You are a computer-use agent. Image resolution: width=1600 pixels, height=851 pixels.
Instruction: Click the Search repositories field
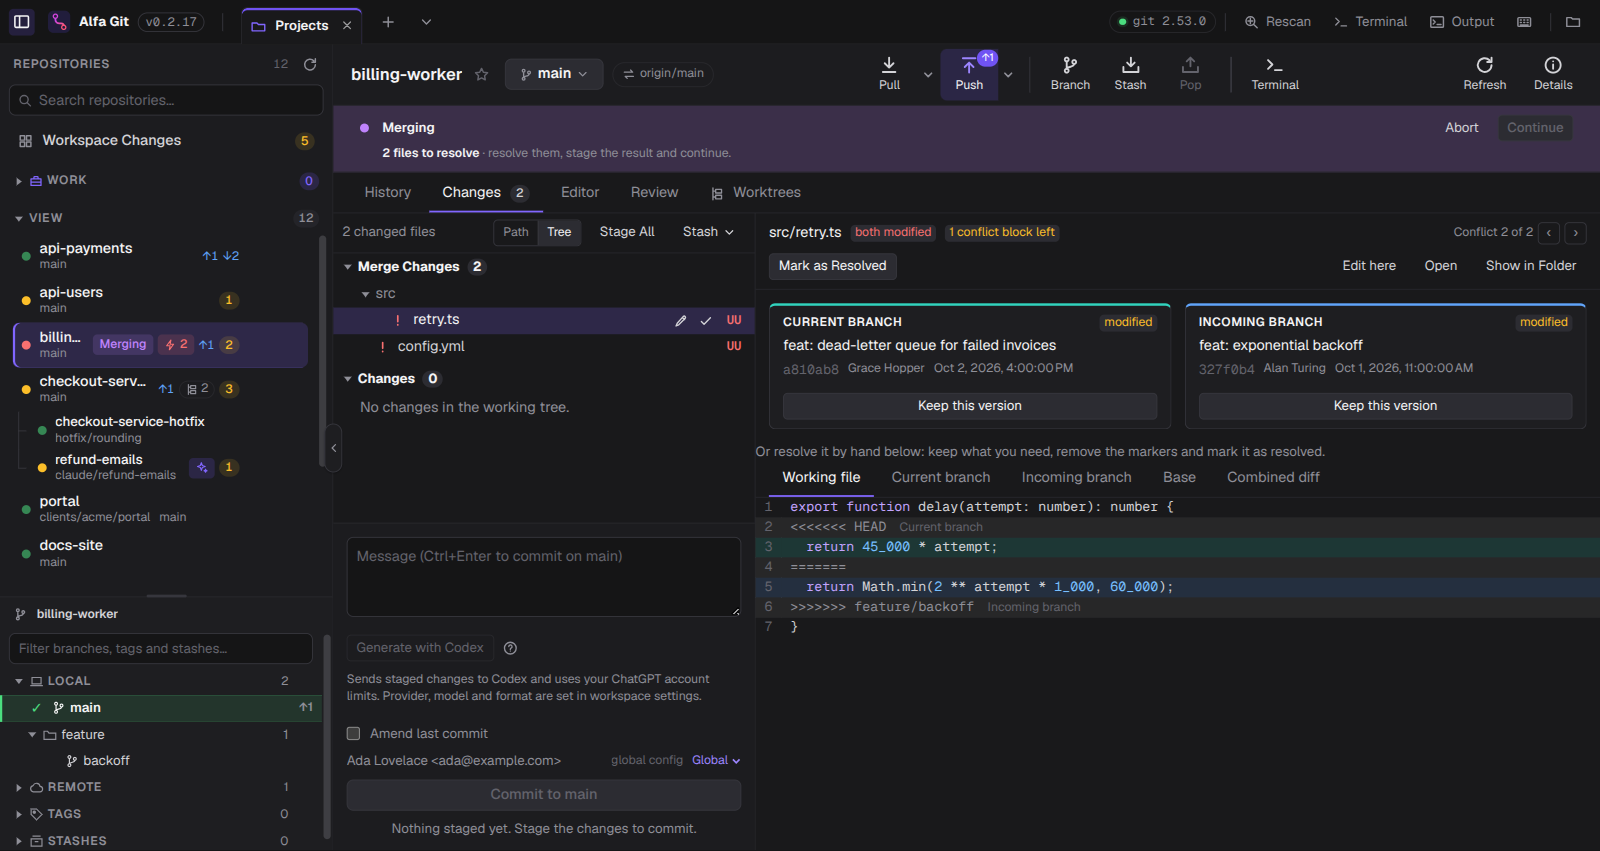pyautogui.click(x=166, y=100)
